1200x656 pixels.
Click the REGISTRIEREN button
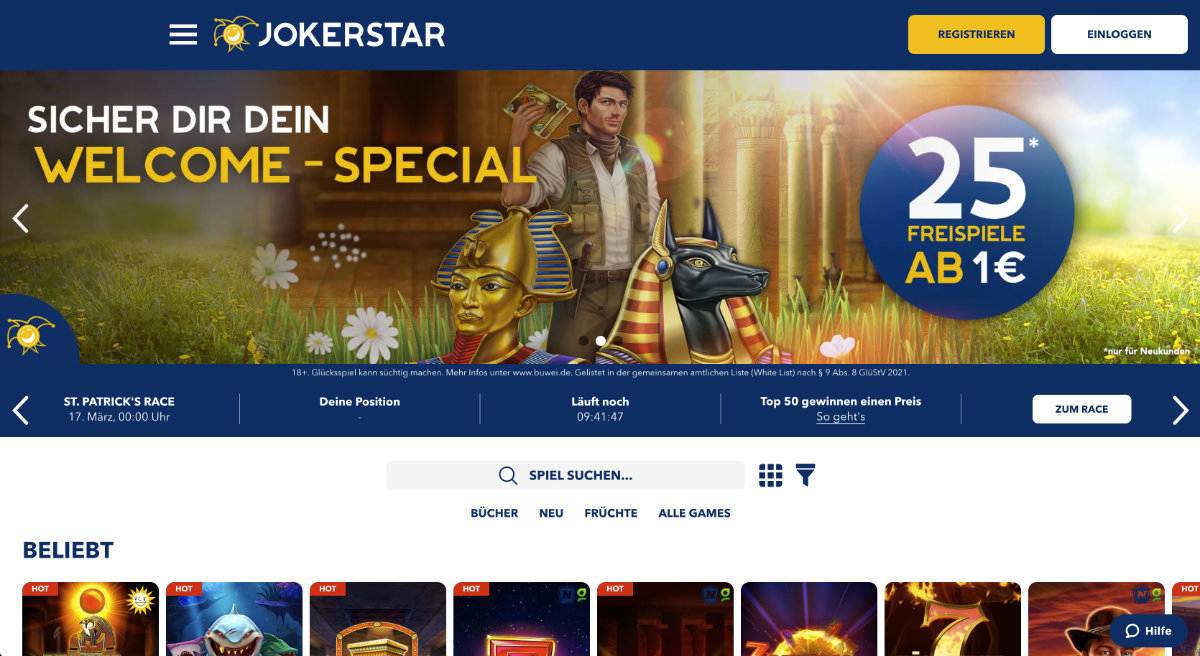point(976,34)
